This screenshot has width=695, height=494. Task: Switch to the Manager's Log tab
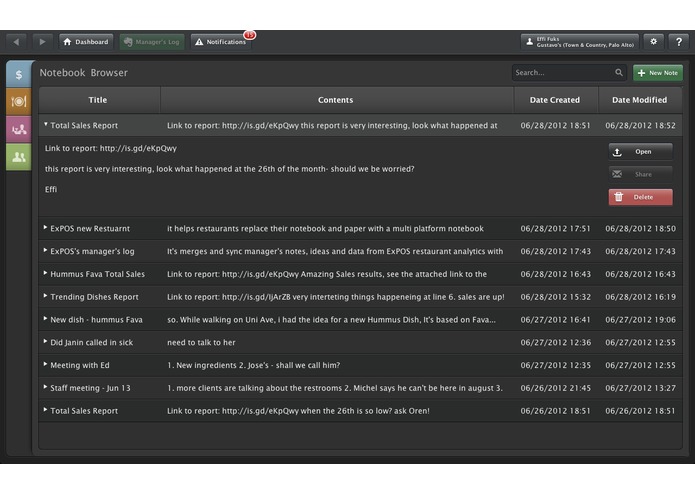coord(152,42)
